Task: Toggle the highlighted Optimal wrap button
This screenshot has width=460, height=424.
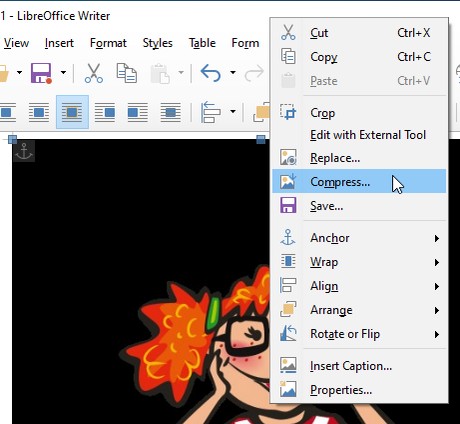Action: click(72, 112)
